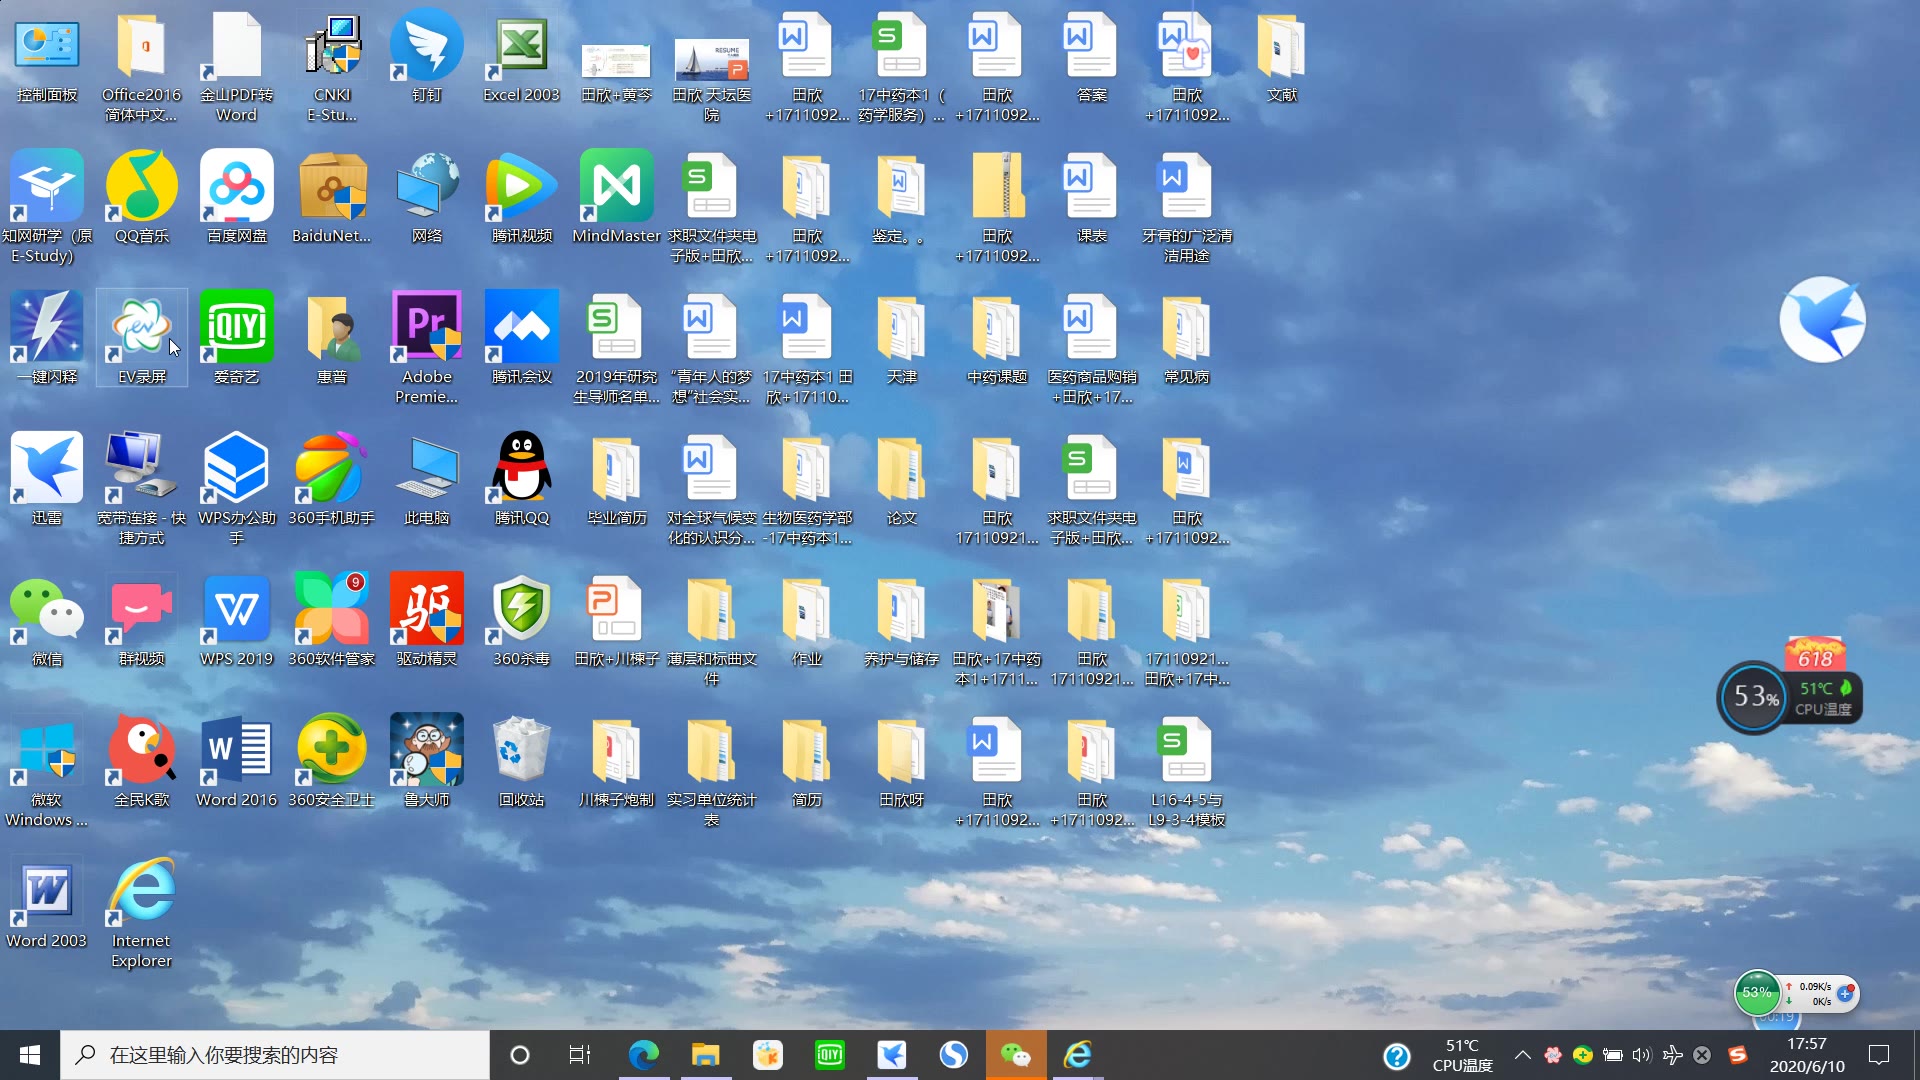This screenshot has width=1920, height=1080.
Task: Click the 53% CPU temperature widget
Action: 1790,696
